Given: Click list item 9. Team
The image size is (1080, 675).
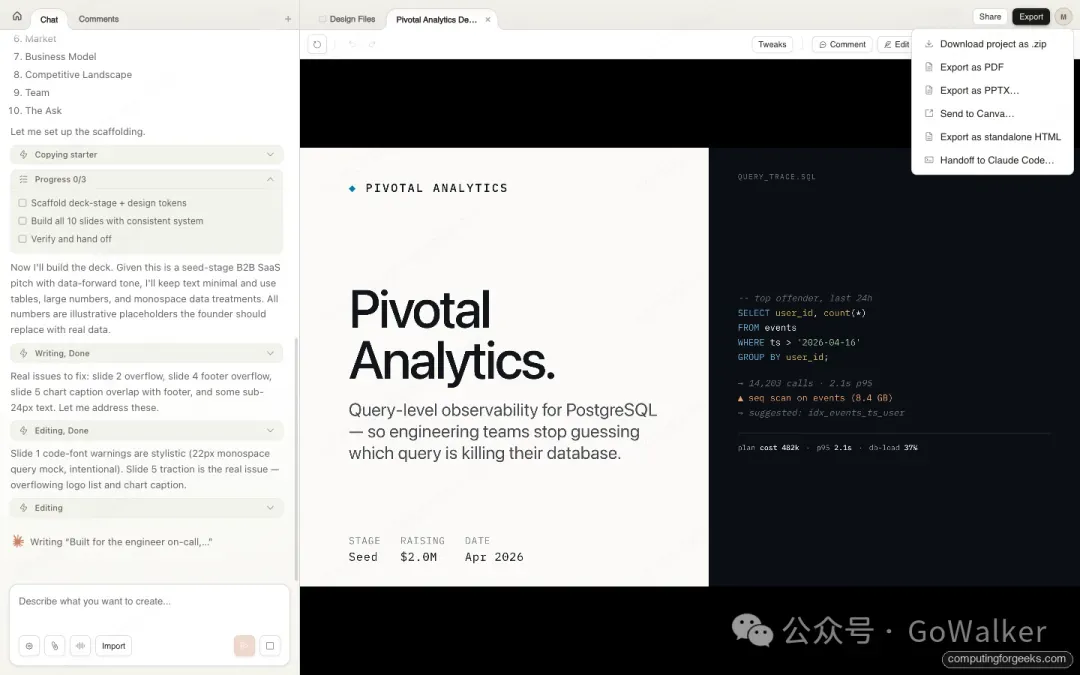Looking at the screenshot, I should click(32, 92).
